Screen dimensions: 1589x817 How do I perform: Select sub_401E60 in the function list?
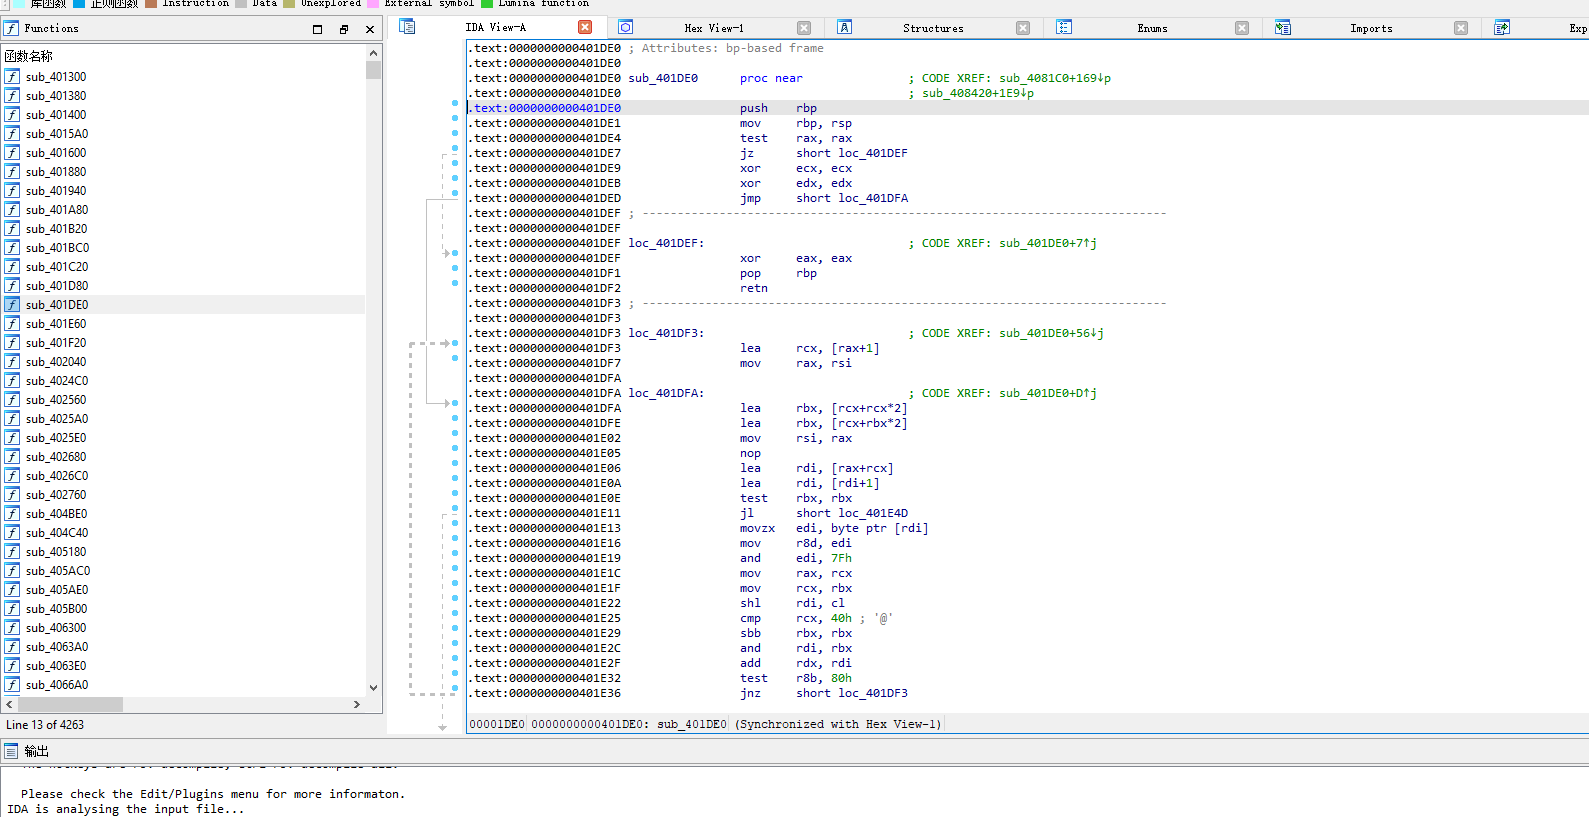click(56, 323)
